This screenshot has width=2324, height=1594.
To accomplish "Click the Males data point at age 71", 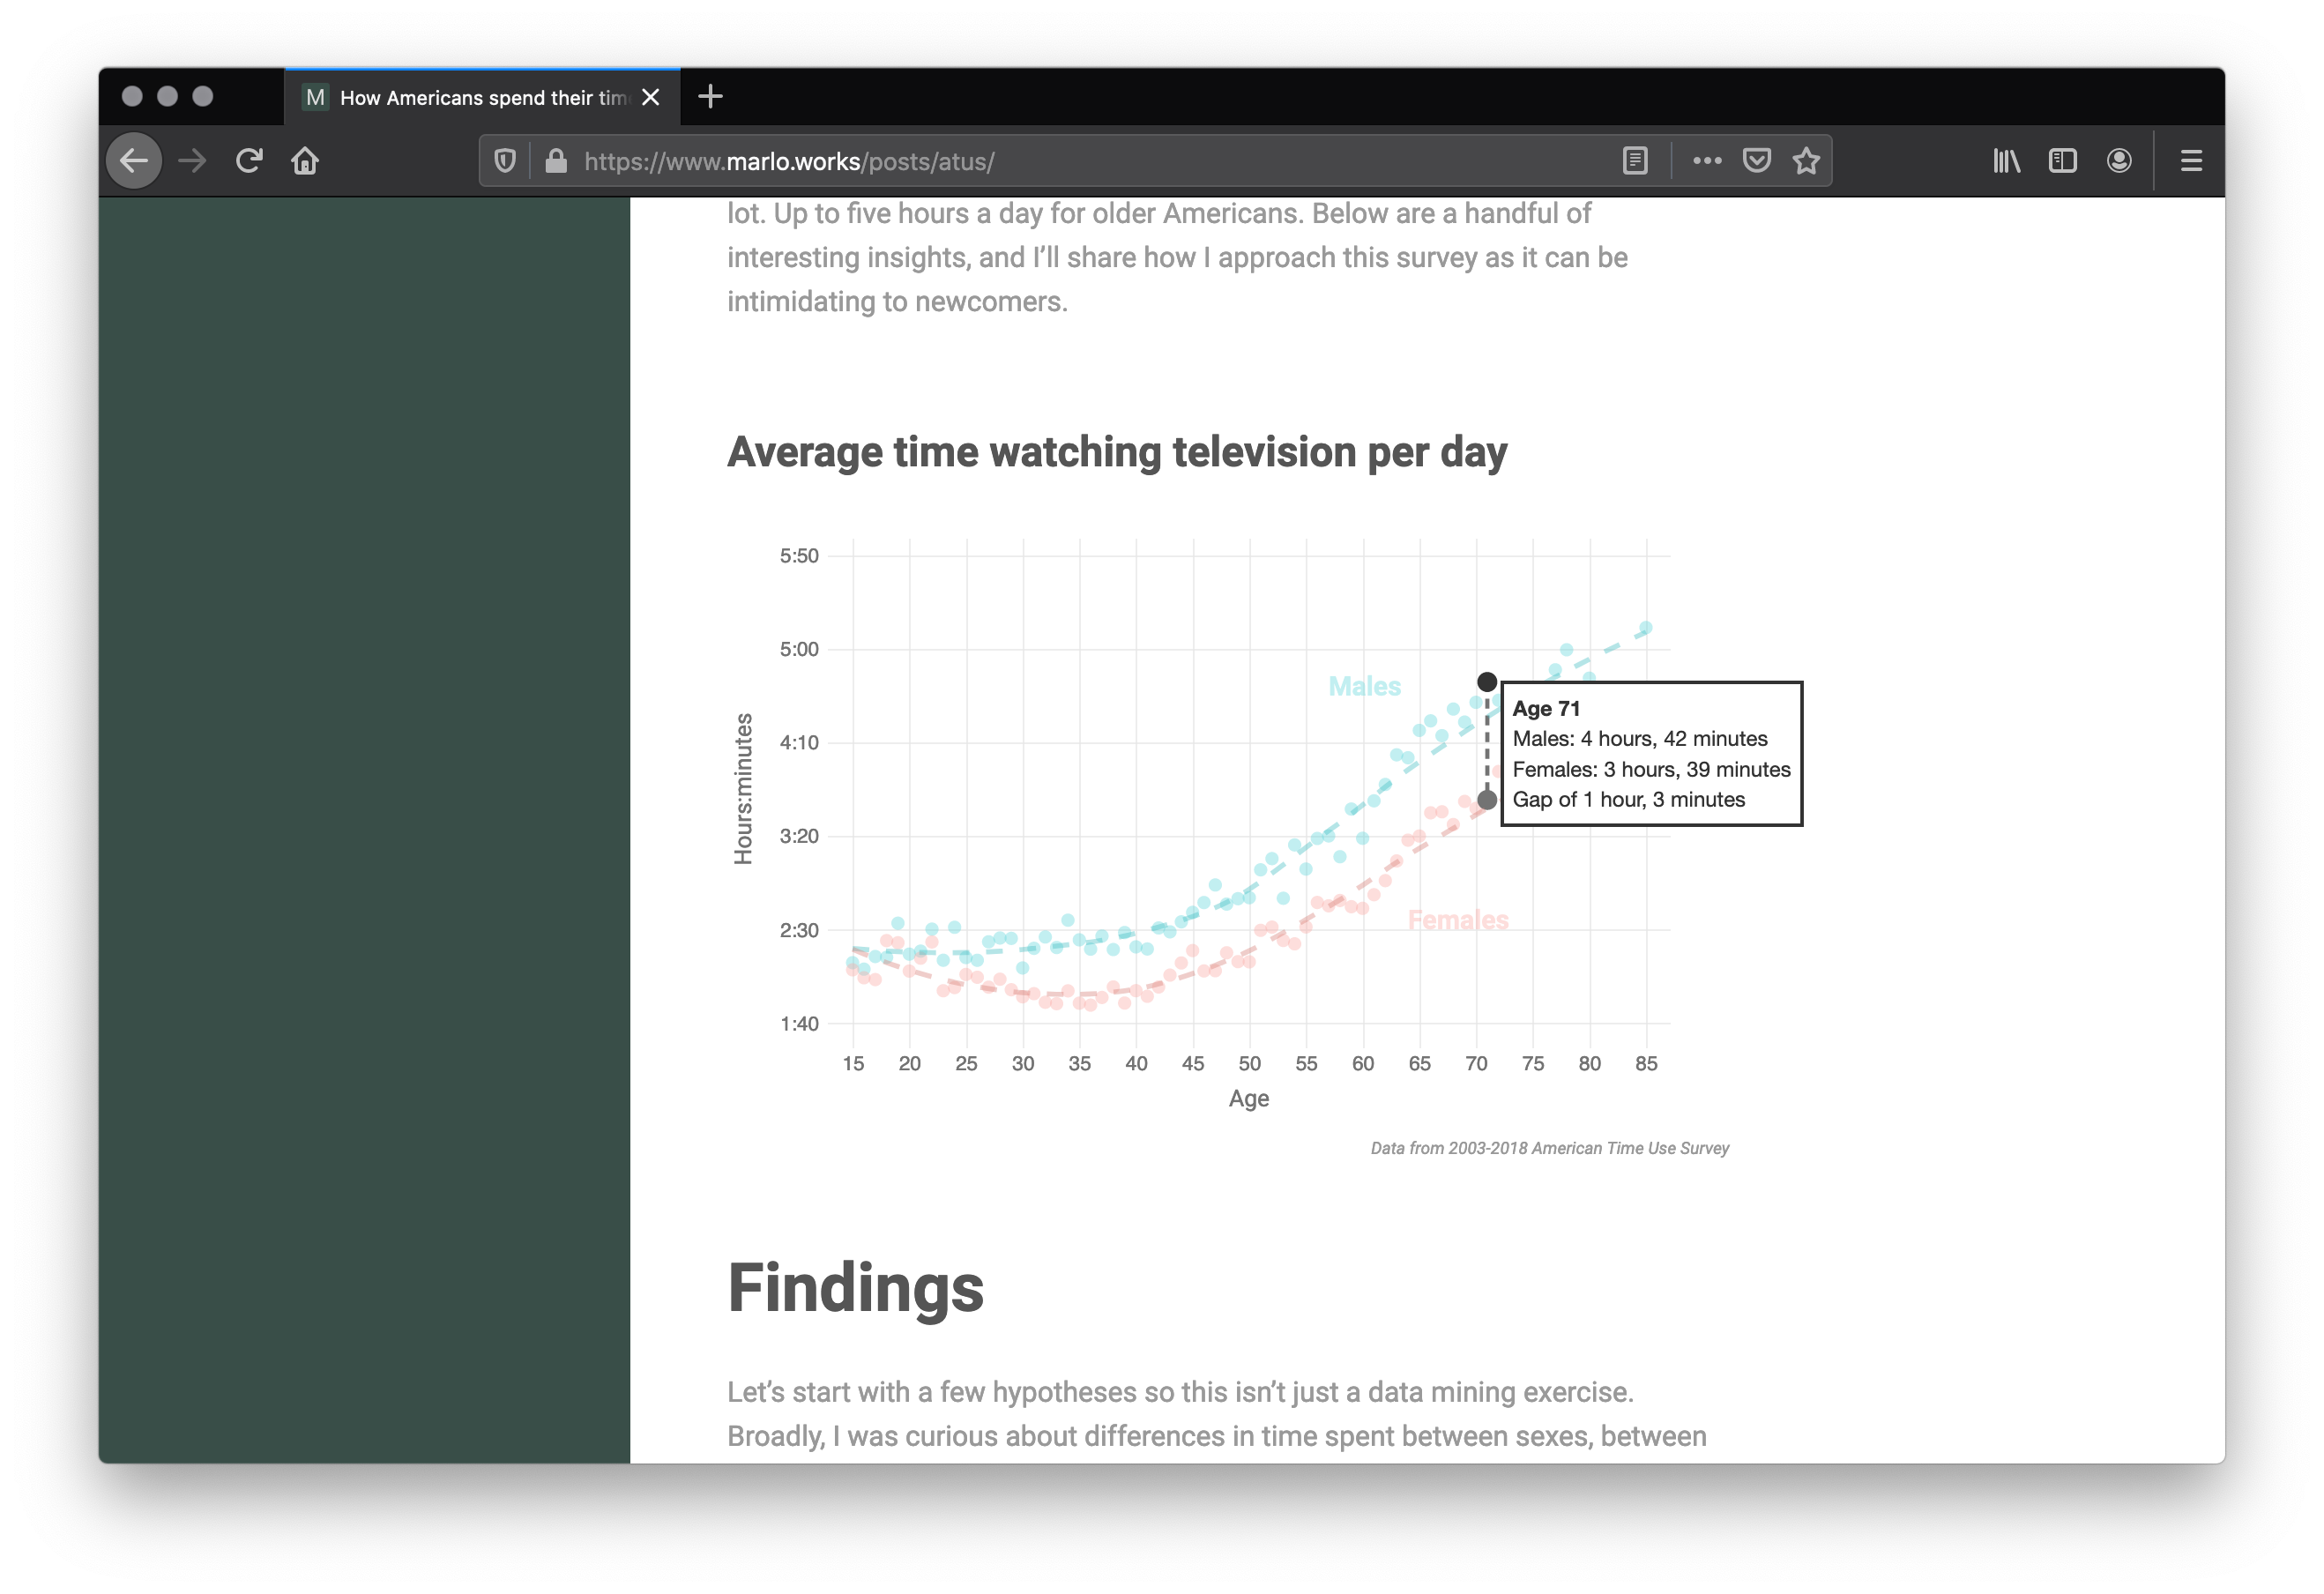I will pyautogui.click(x=1487, y=682).
